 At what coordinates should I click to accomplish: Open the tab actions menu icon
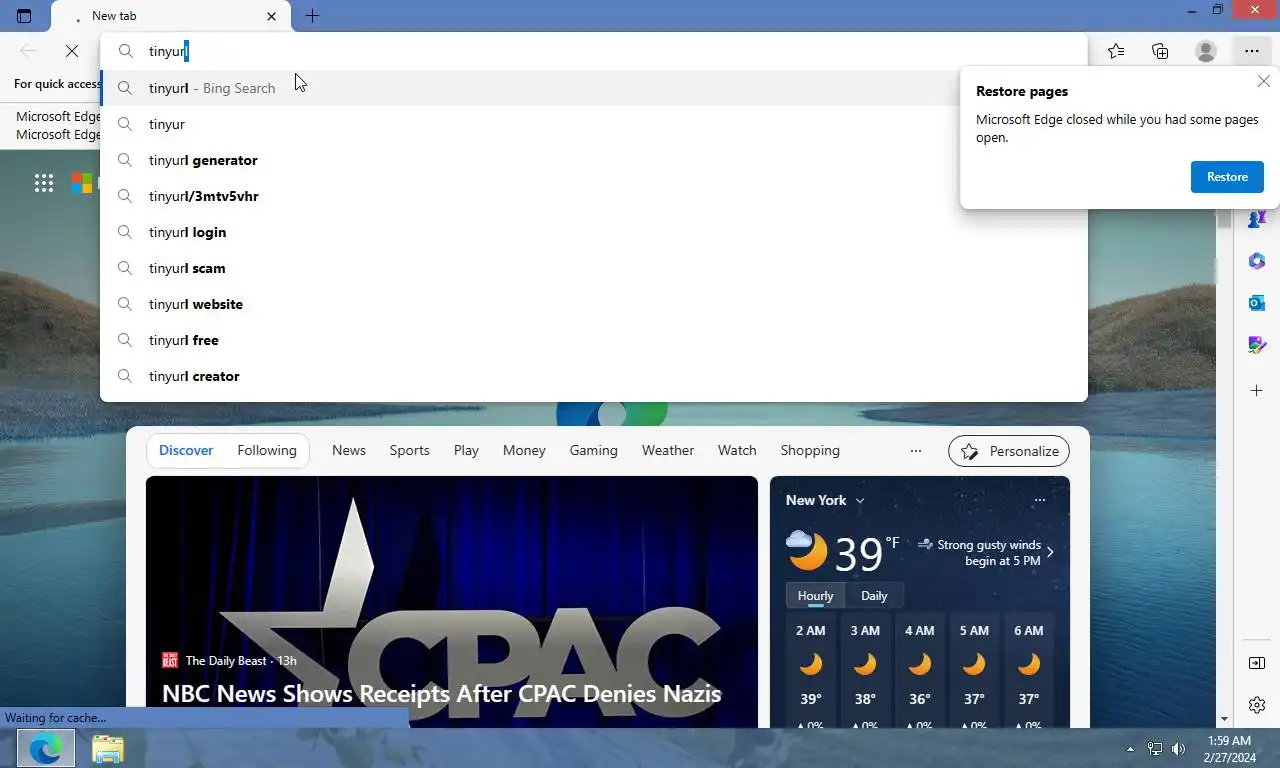pos(24,16)
